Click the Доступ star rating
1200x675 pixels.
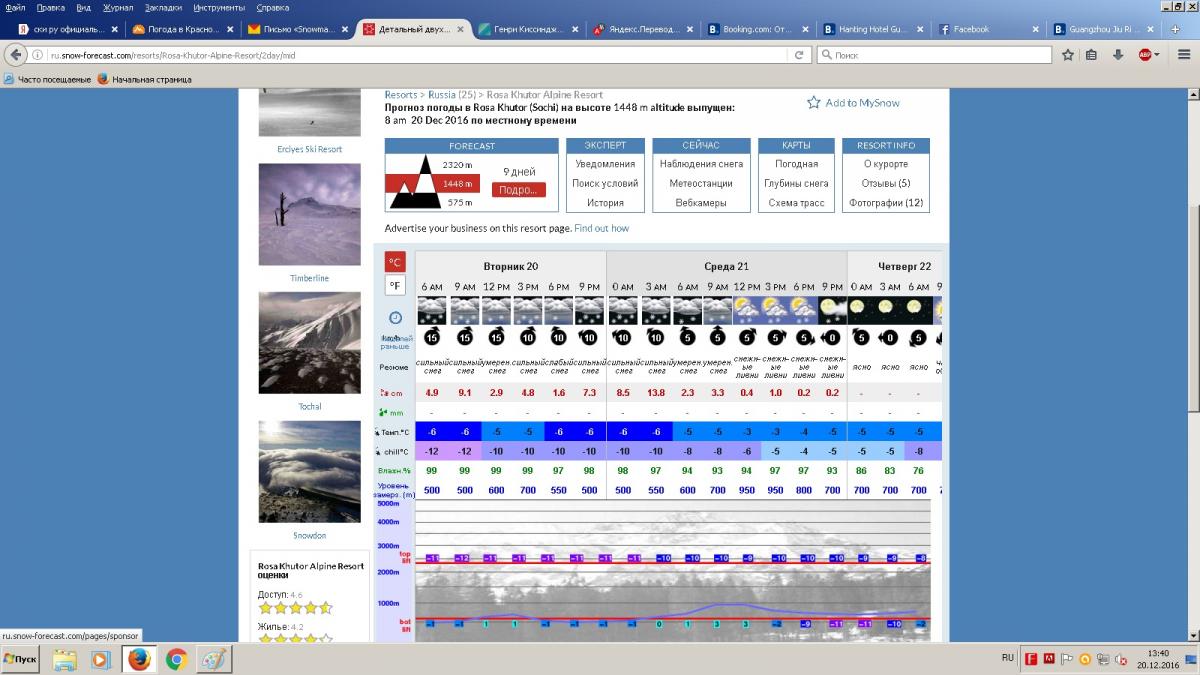click(295, 608)
